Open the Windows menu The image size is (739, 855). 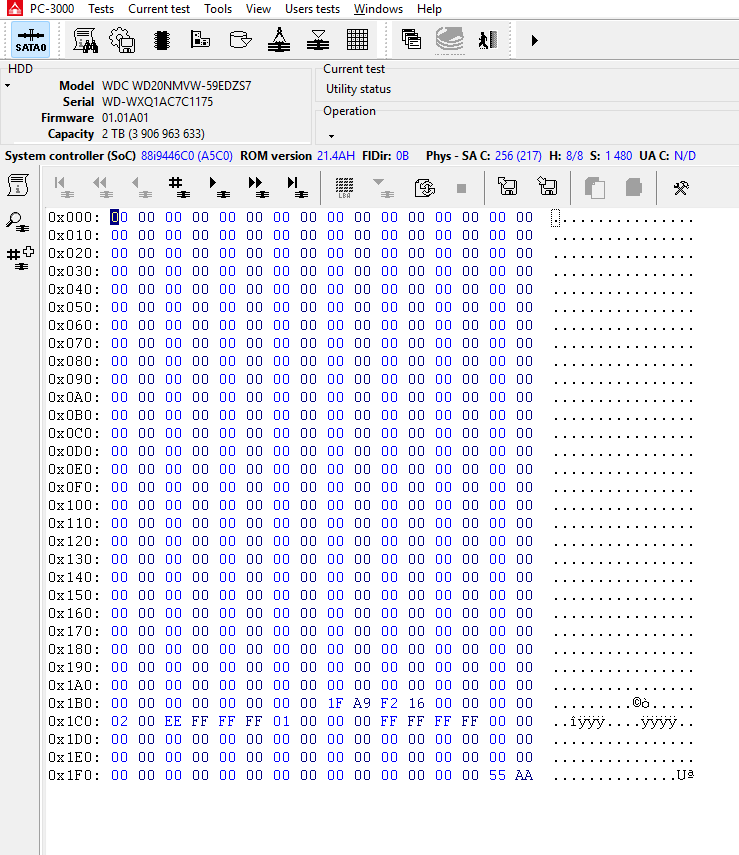coord(378,9)
